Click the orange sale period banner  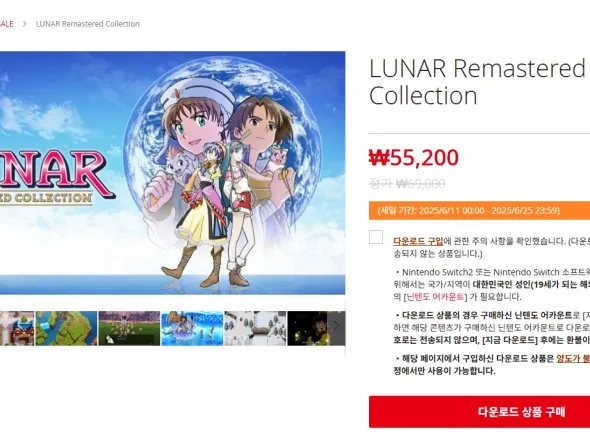479,211
